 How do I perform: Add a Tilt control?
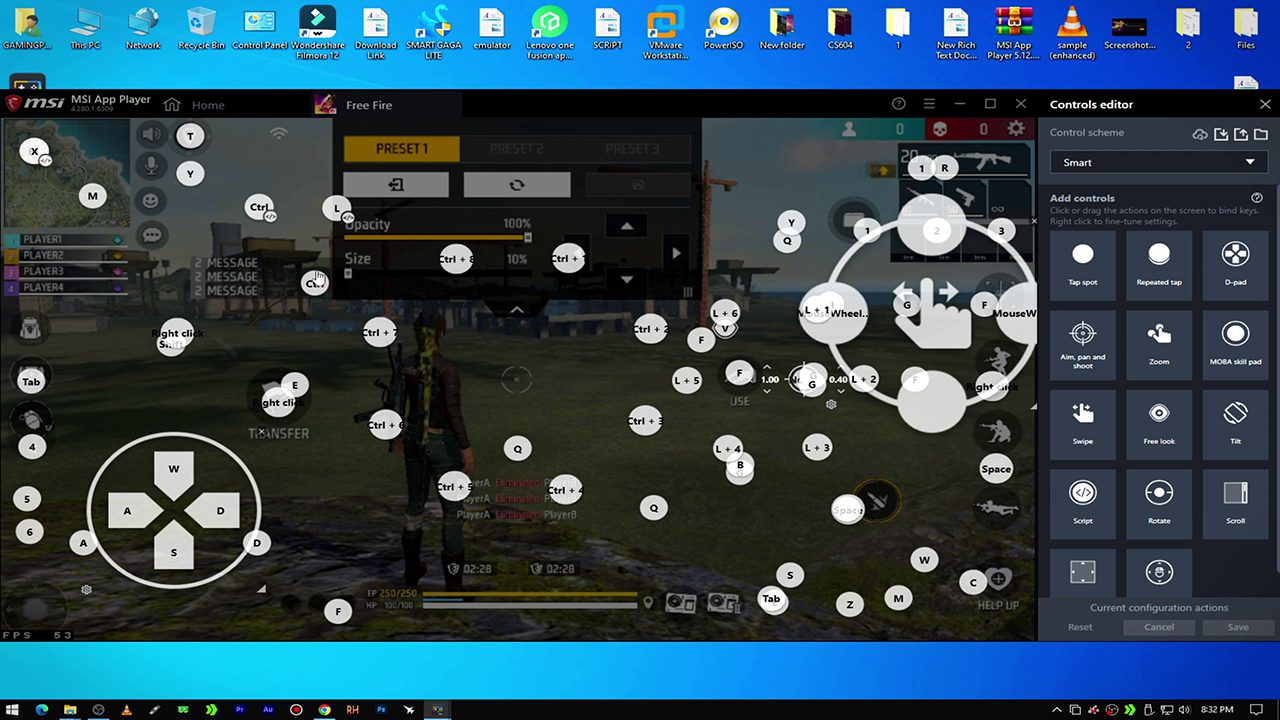tap(1235, 422)
